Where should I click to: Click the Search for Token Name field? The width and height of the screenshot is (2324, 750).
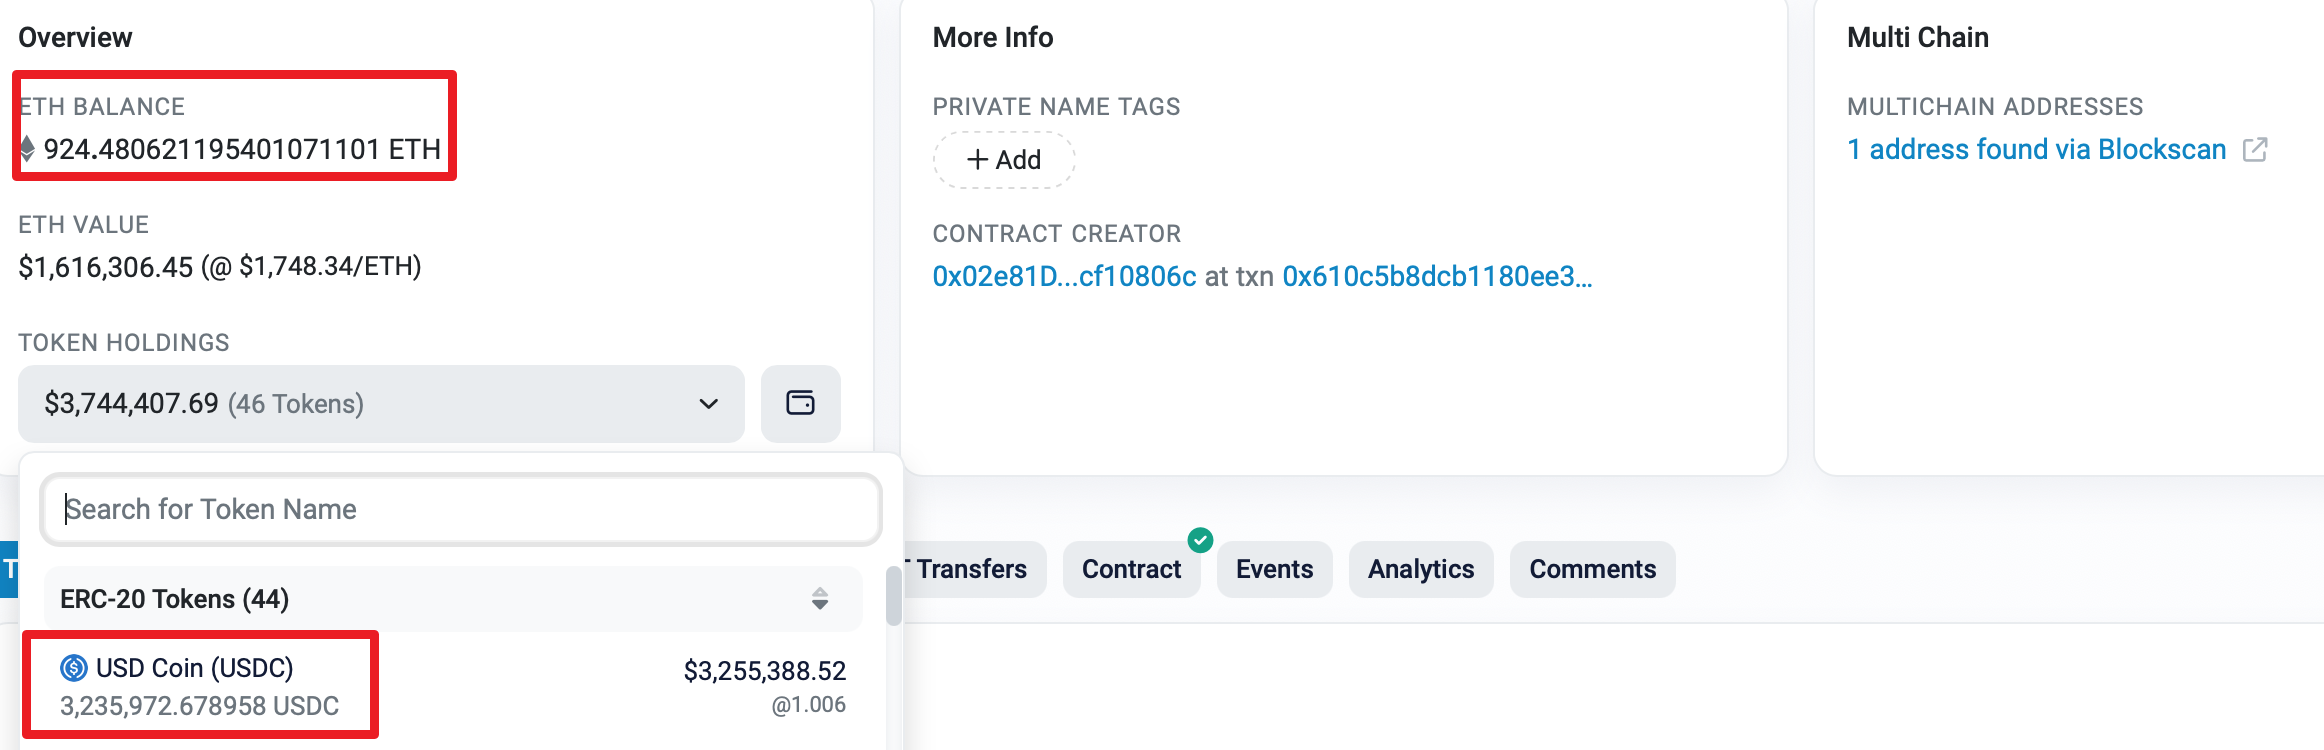(x=461, y=509)
